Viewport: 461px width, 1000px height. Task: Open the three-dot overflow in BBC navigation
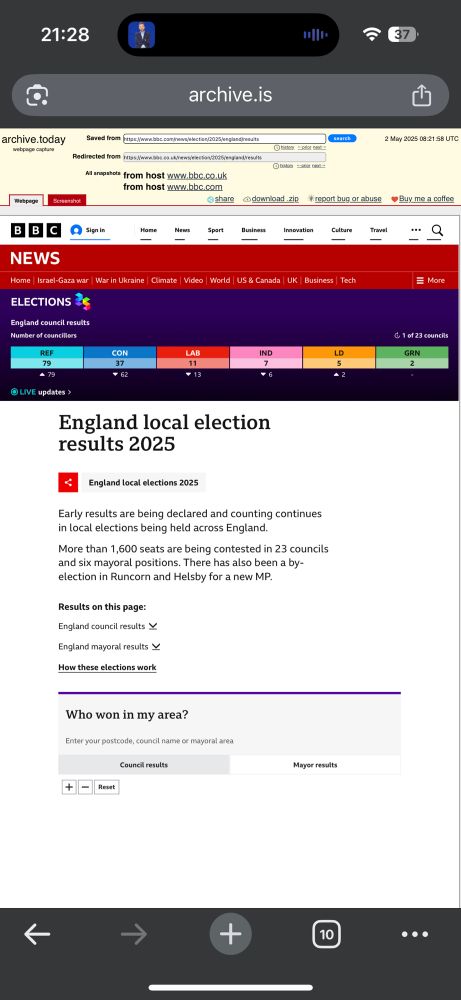pyautogui.click(x=416, y=230)
